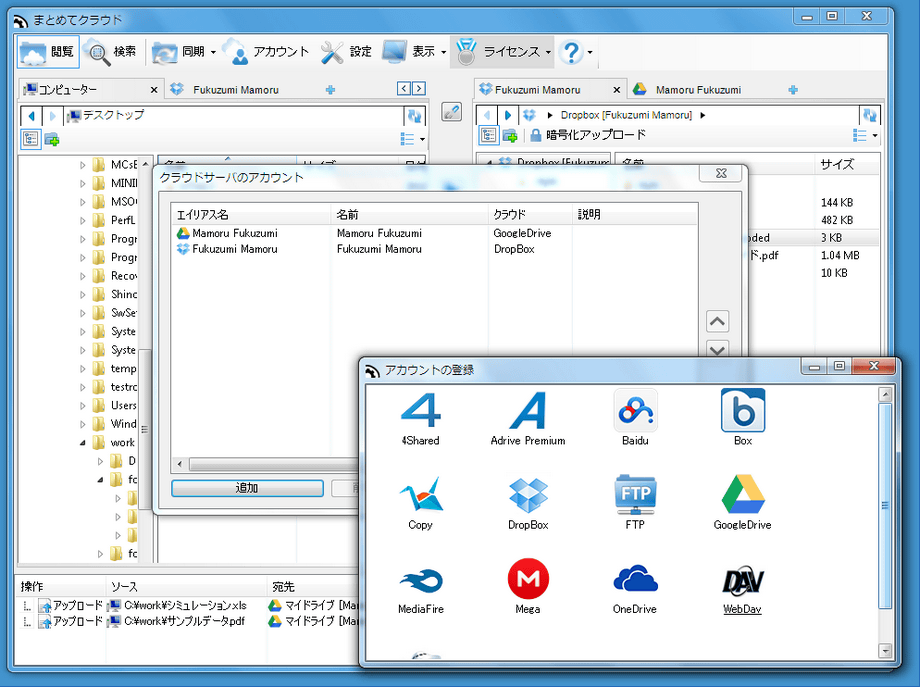Close the クラウドサーバのアカウント dialog
The height and width of the screenshot is (687, 920).
[x=722, y=174]
